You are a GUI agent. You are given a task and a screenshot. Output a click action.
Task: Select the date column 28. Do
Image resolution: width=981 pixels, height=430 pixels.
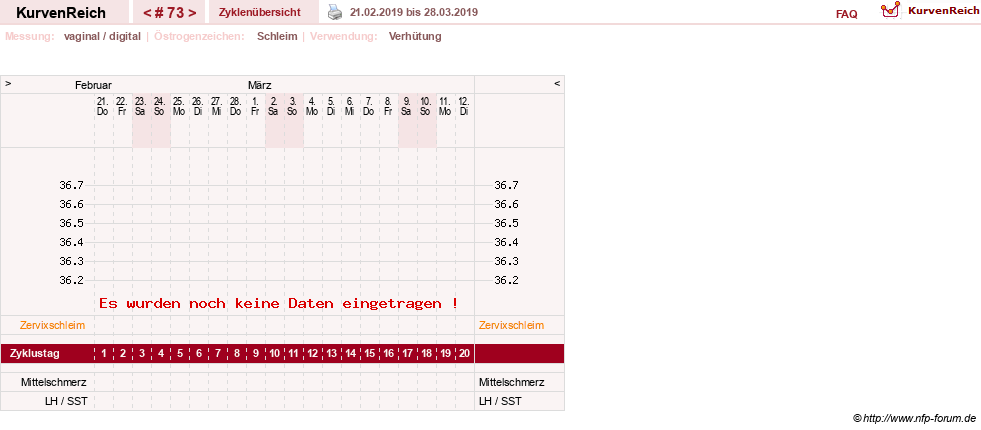[x=236, y=106]
